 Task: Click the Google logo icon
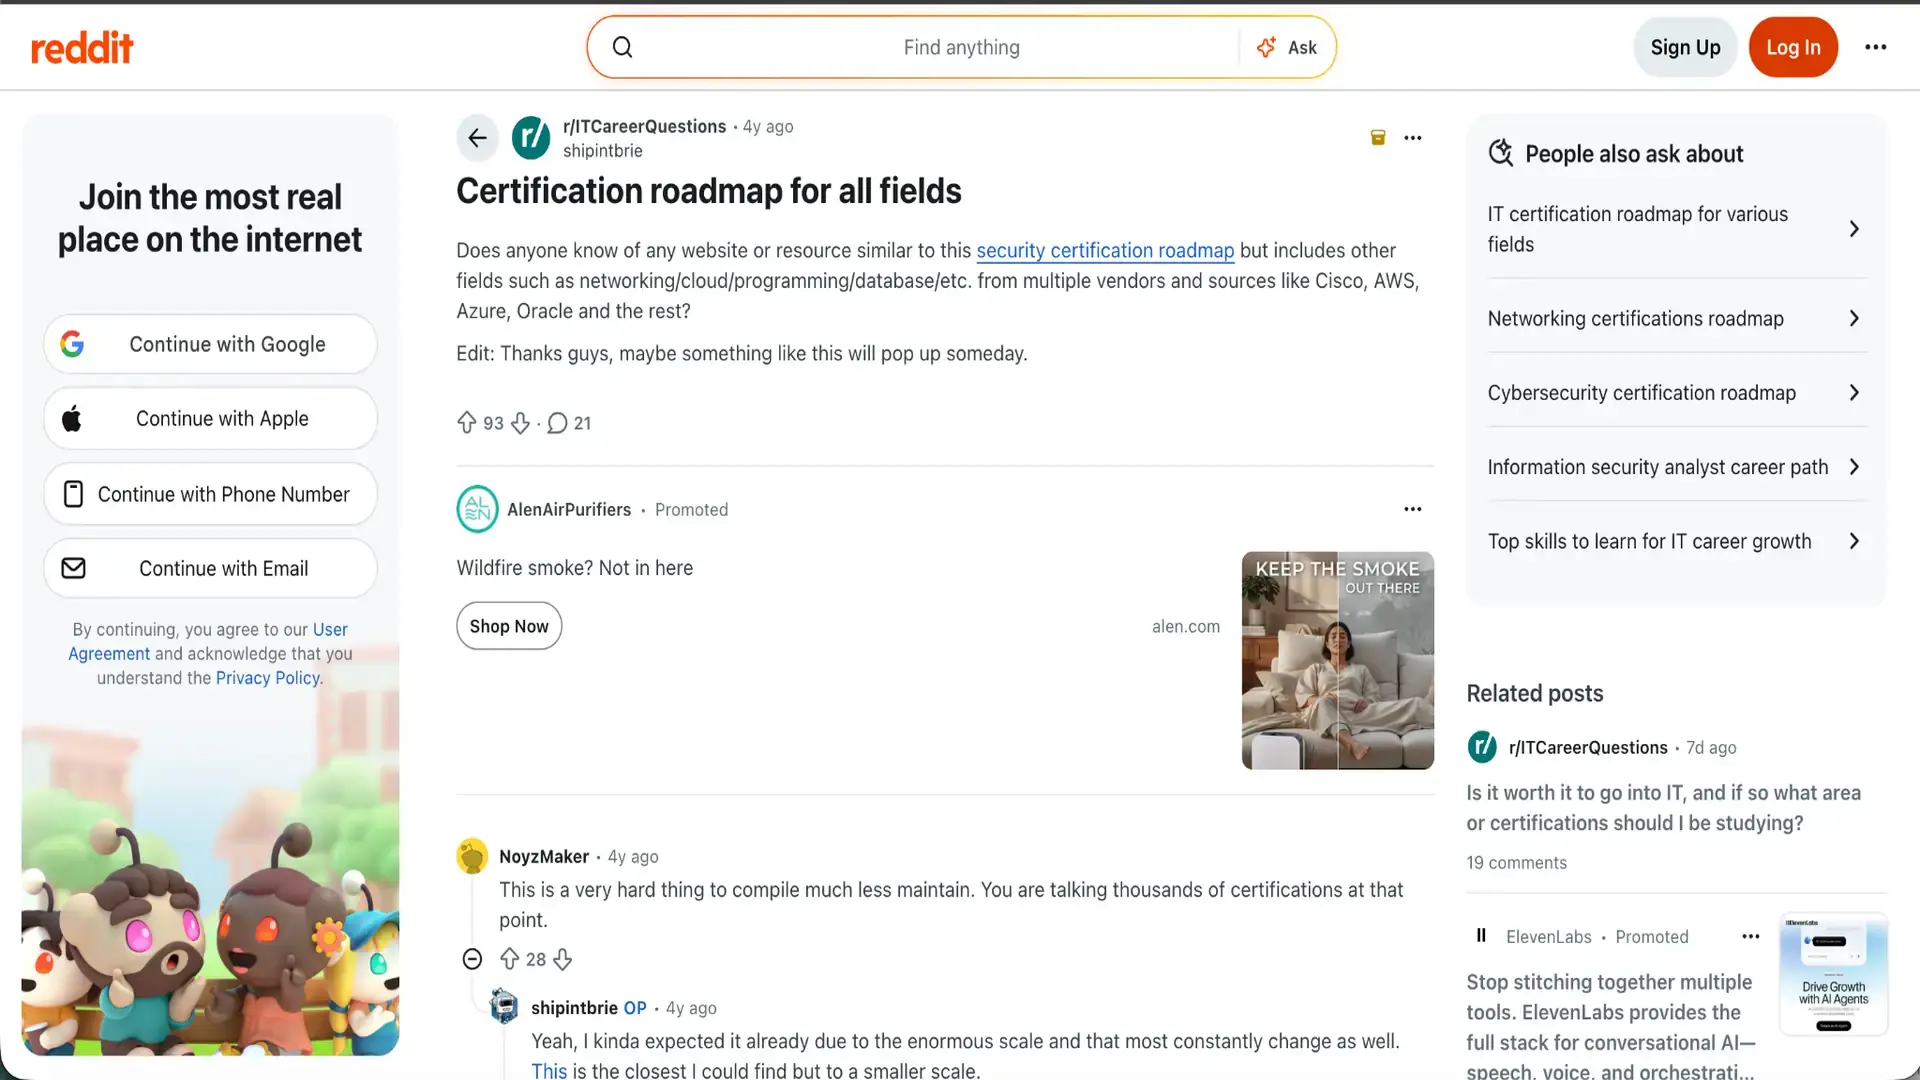(72, 344)
